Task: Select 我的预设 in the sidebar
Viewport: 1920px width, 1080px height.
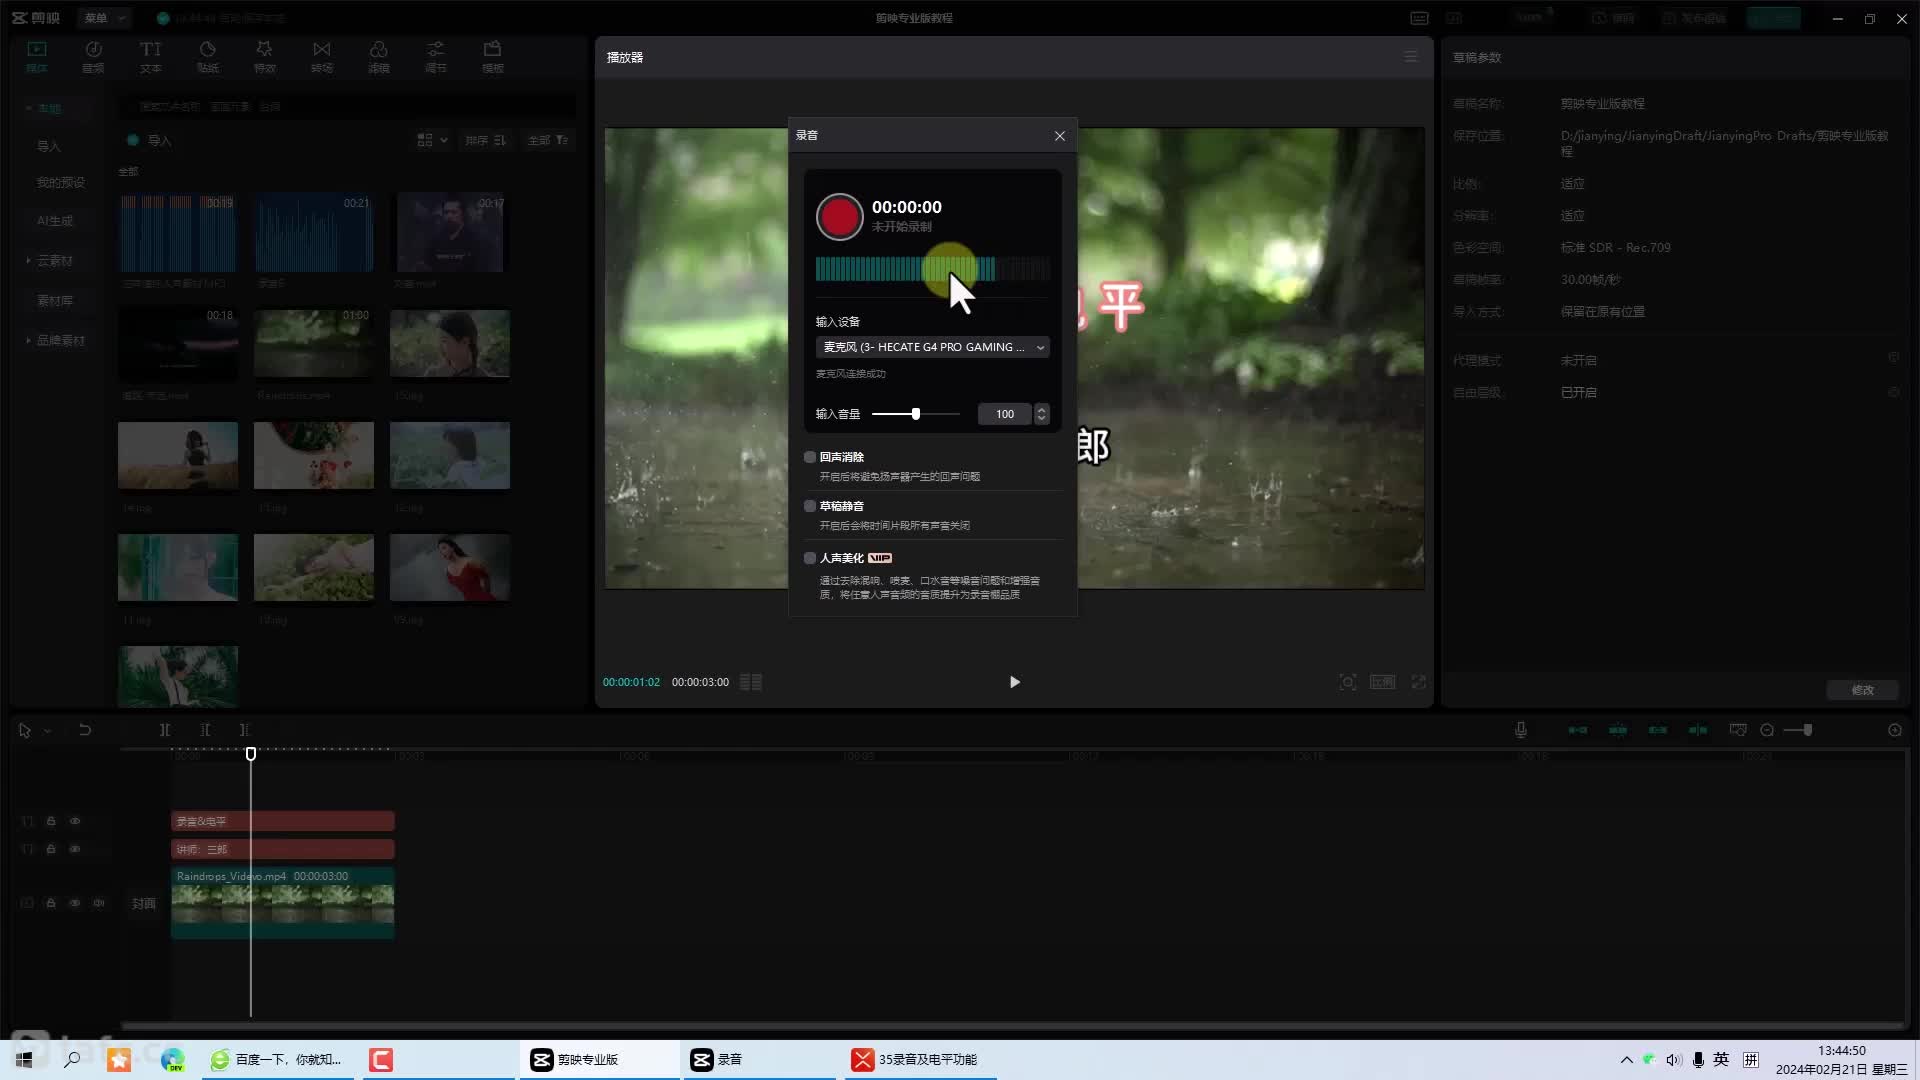Action: tap(61, 183)
